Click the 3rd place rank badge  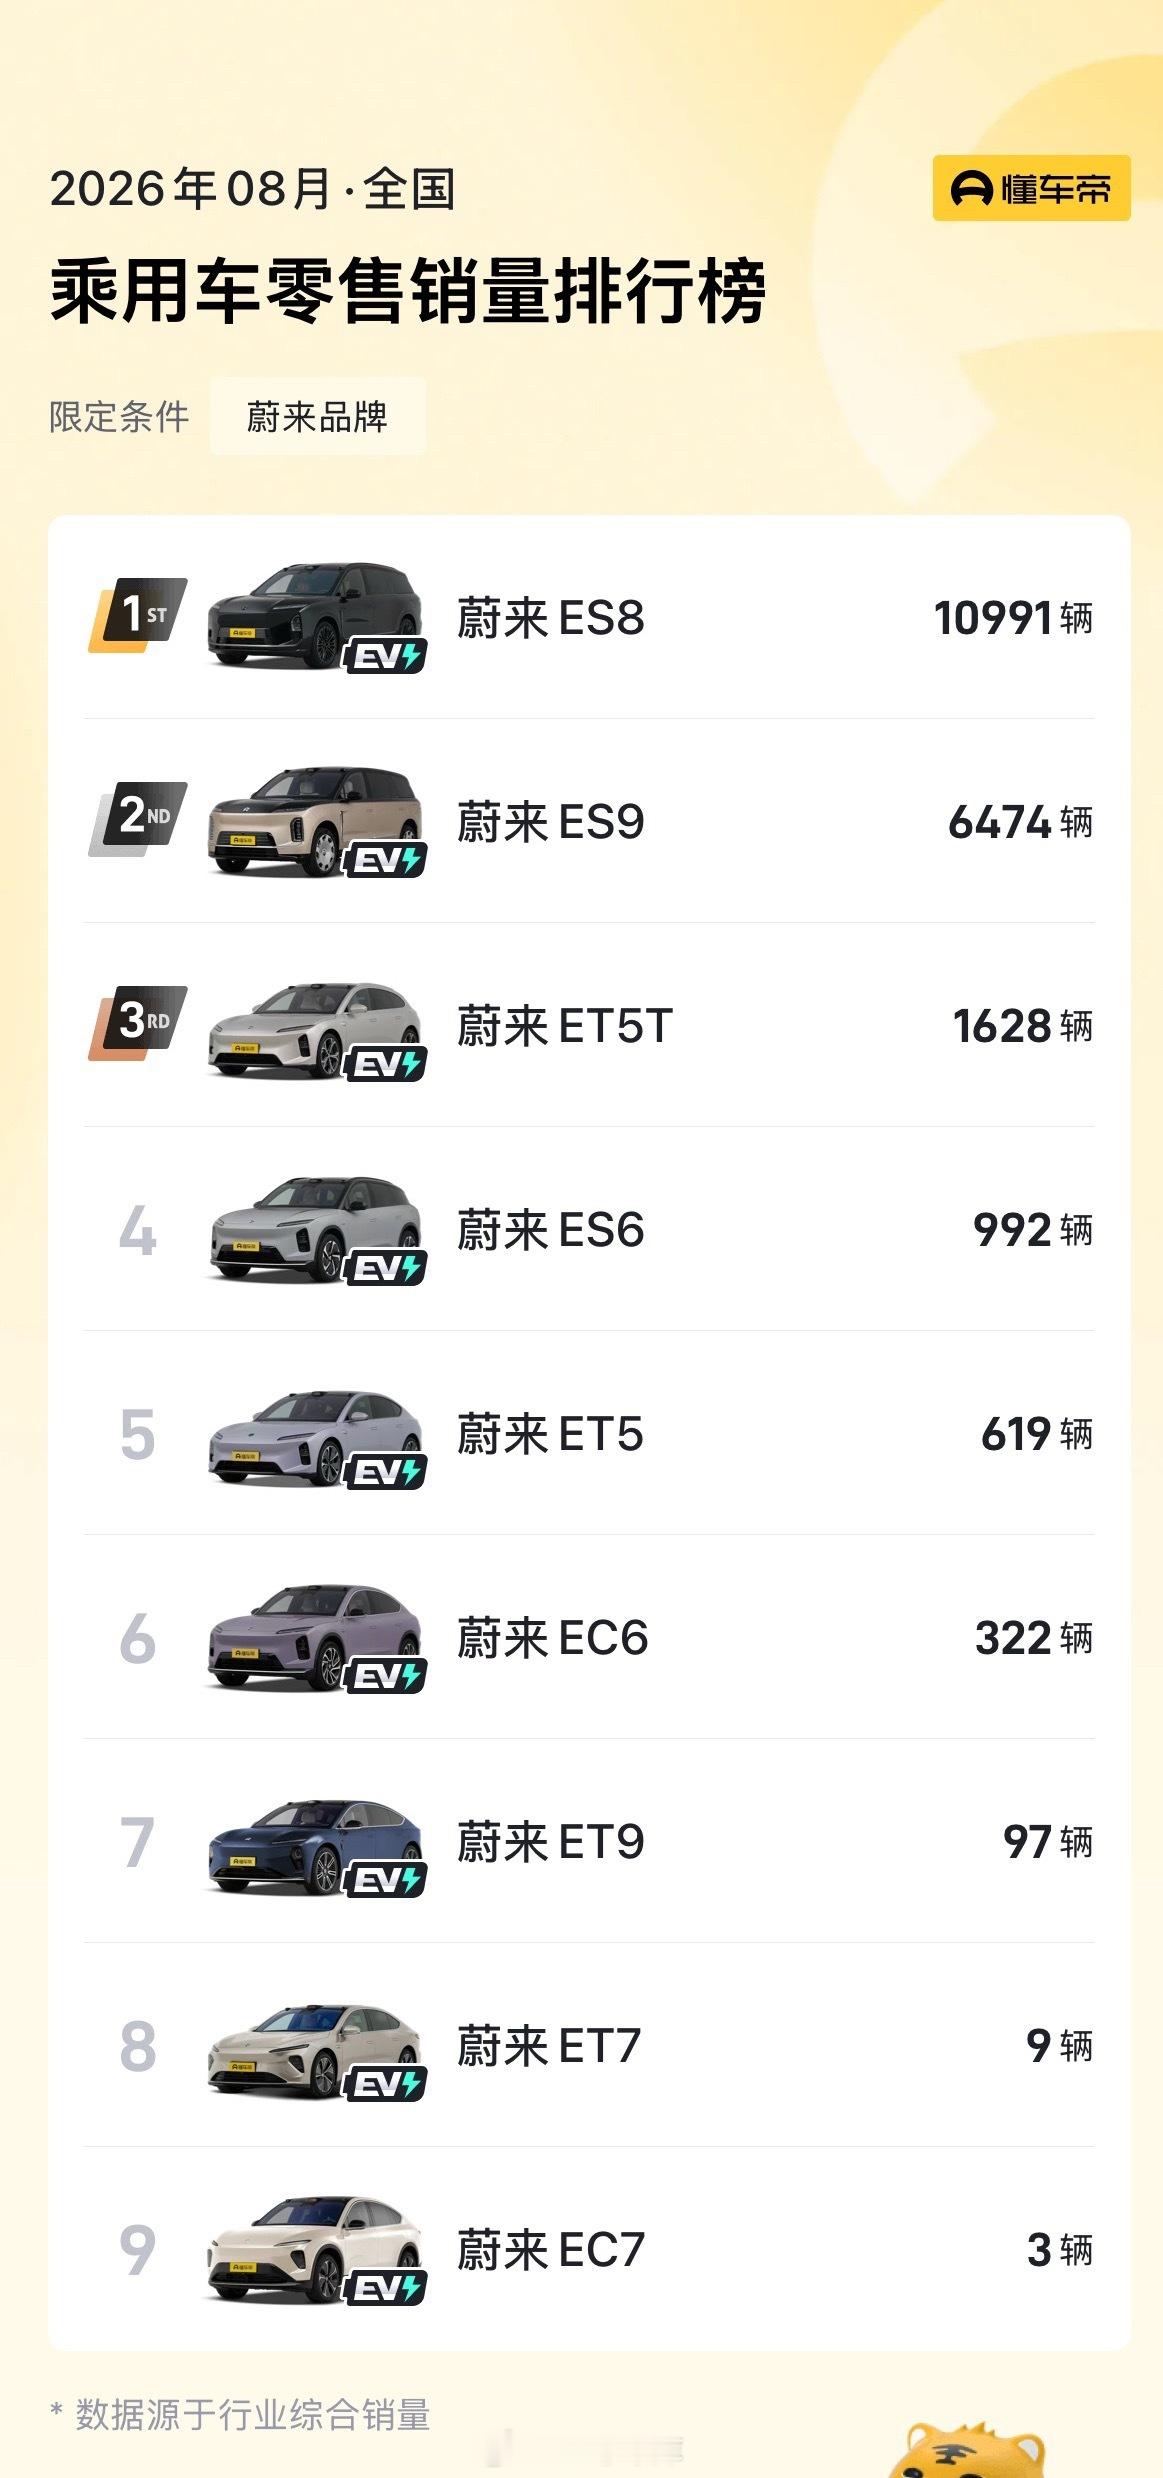pyautogui.click(x=138, y=1023)
